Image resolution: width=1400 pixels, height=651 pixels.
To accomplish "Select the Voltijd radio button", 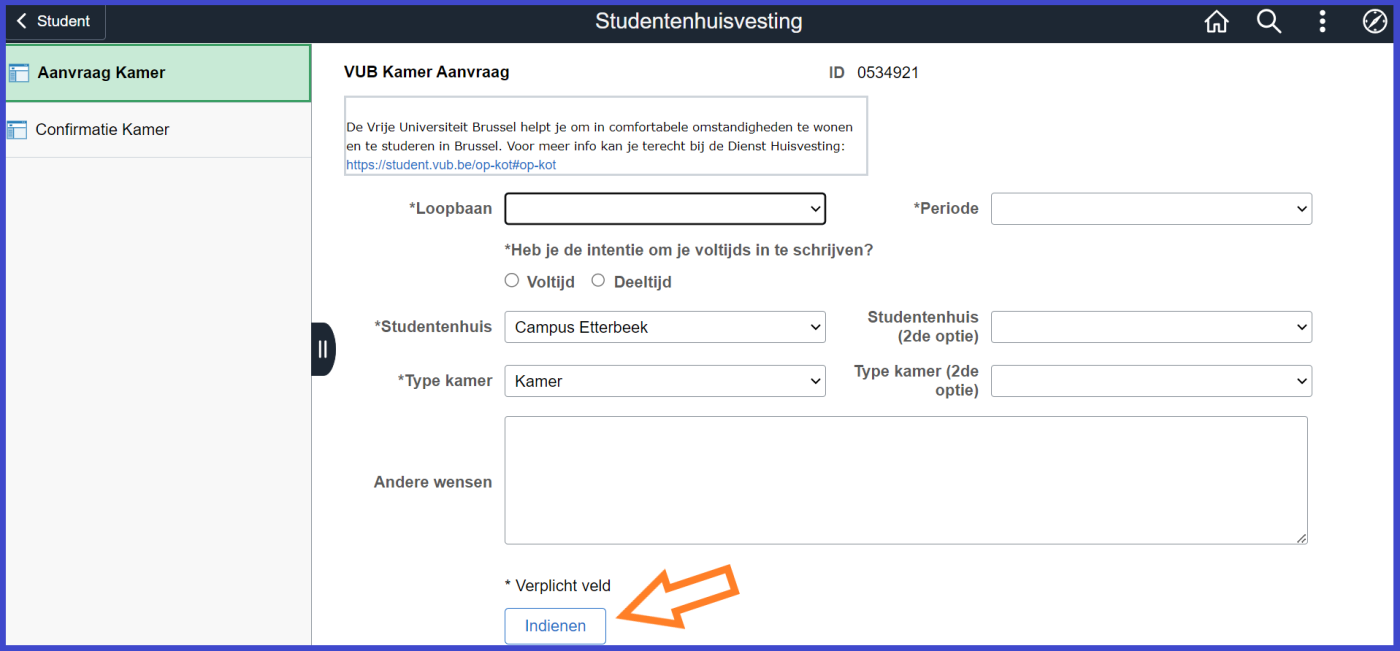I will pyautogui.click(x=511, y=280).
